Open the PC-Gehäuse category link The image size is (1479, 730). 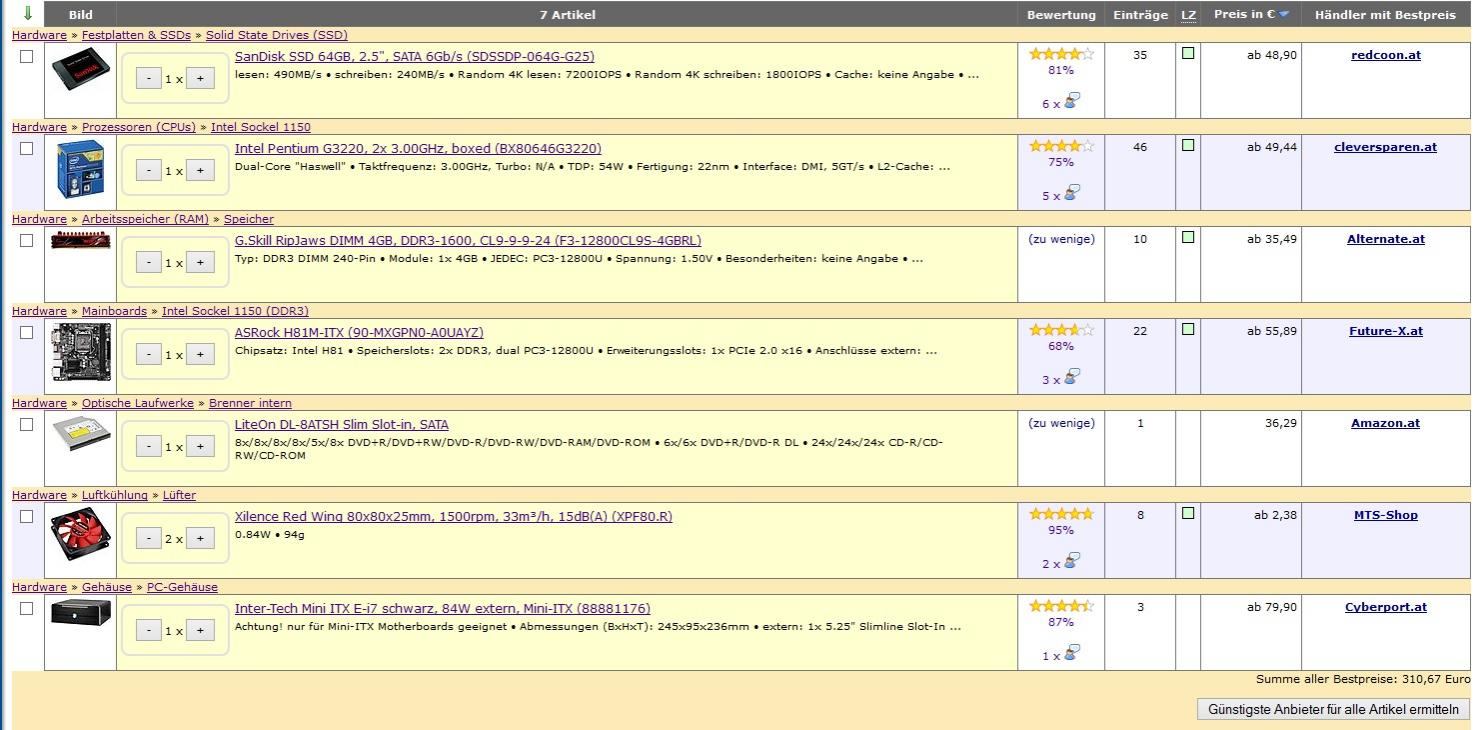[x=182, y=587]
